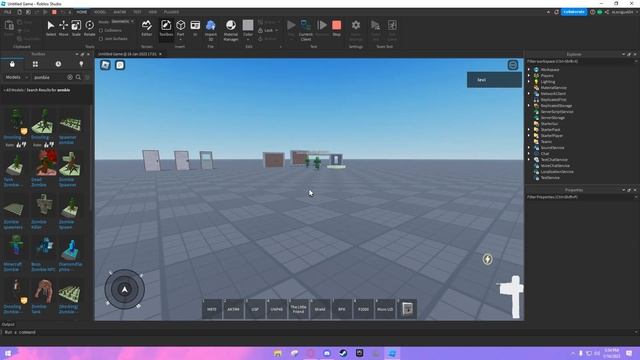Open the Roblox menu in the viewport
This screenshot has width=640, height=360.
(105, 65)
